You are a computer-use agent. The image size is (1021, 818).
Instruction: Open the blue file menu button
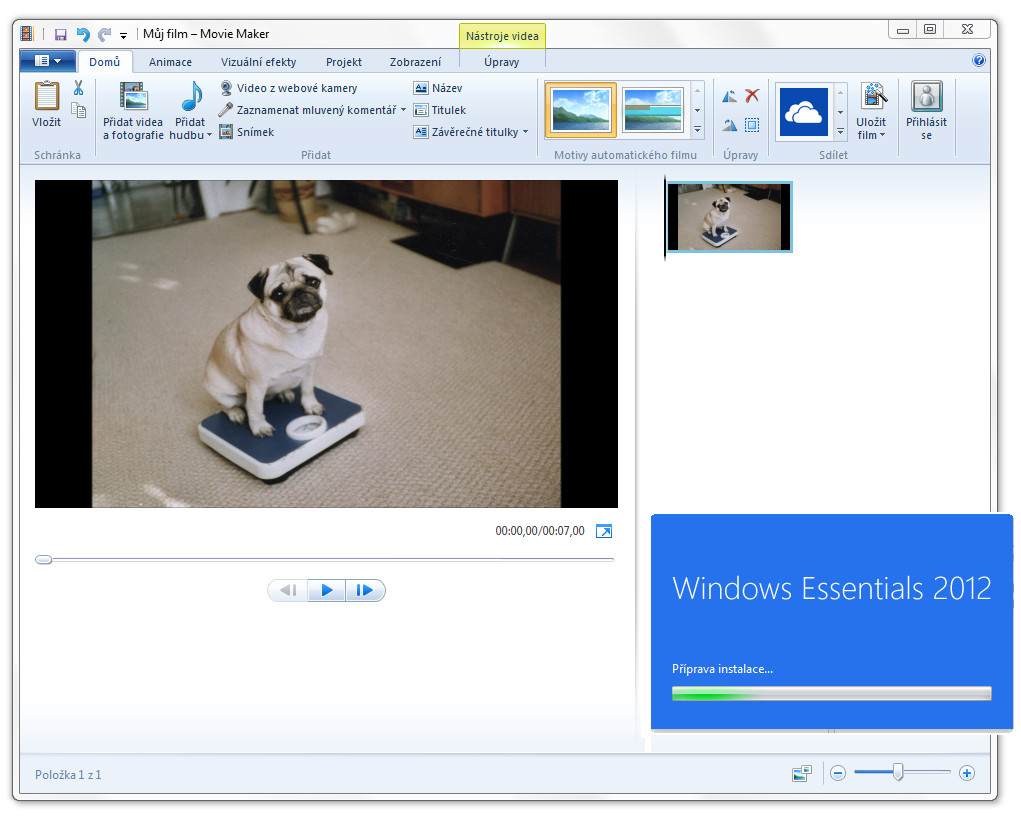point(48,61)
